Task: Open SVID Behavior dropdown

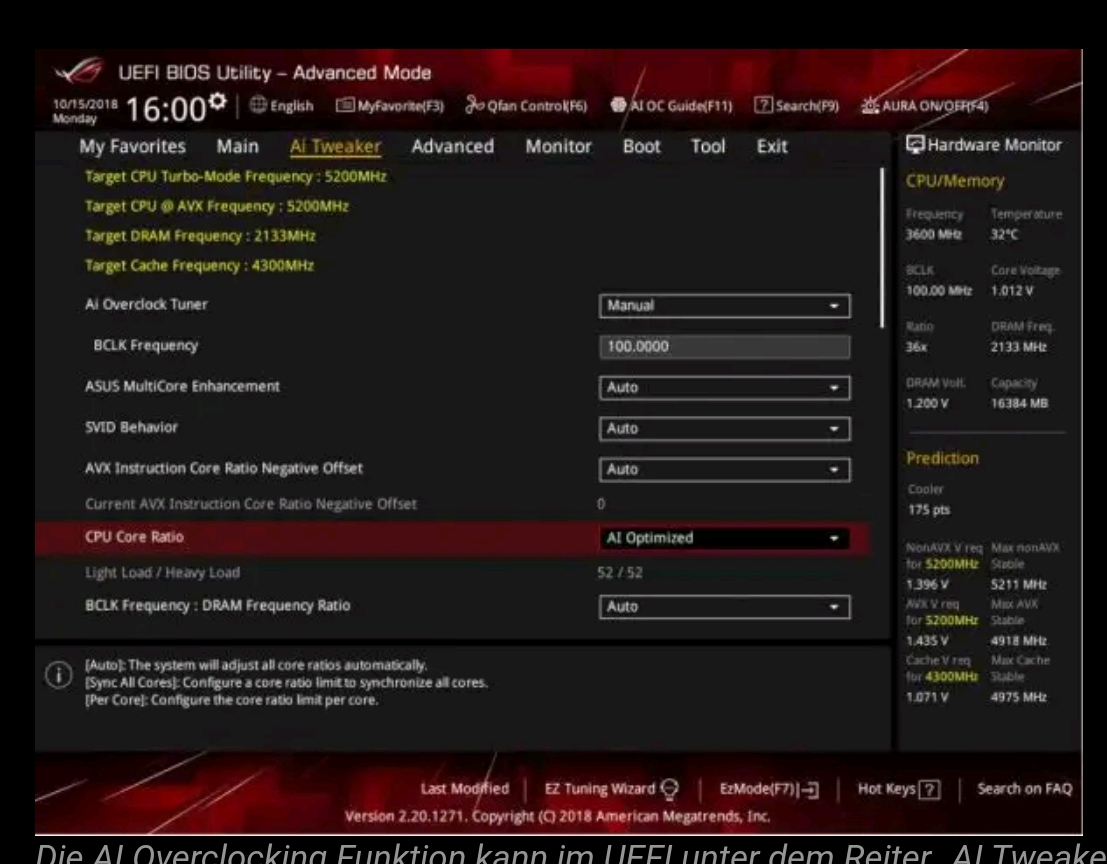Action: click(x=724, y=428)
